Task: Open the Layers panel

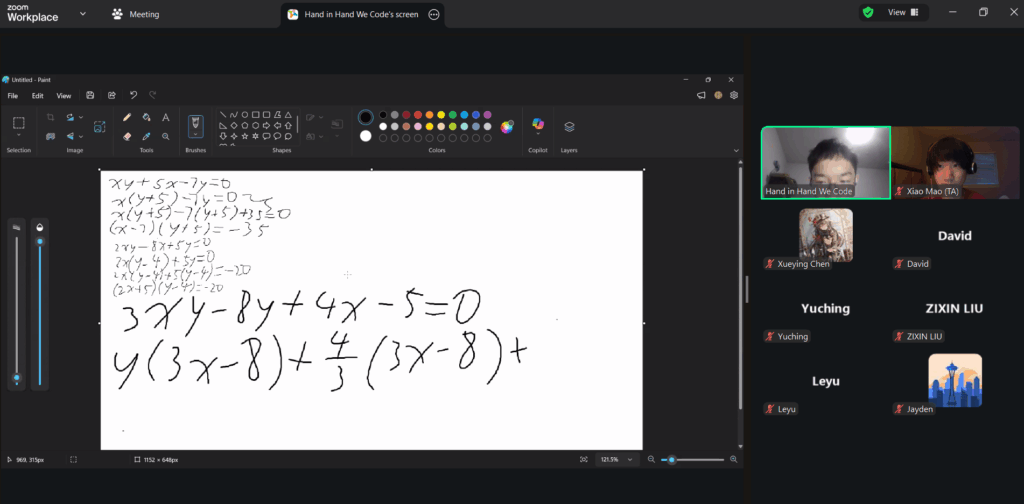Action: point(569,127)
